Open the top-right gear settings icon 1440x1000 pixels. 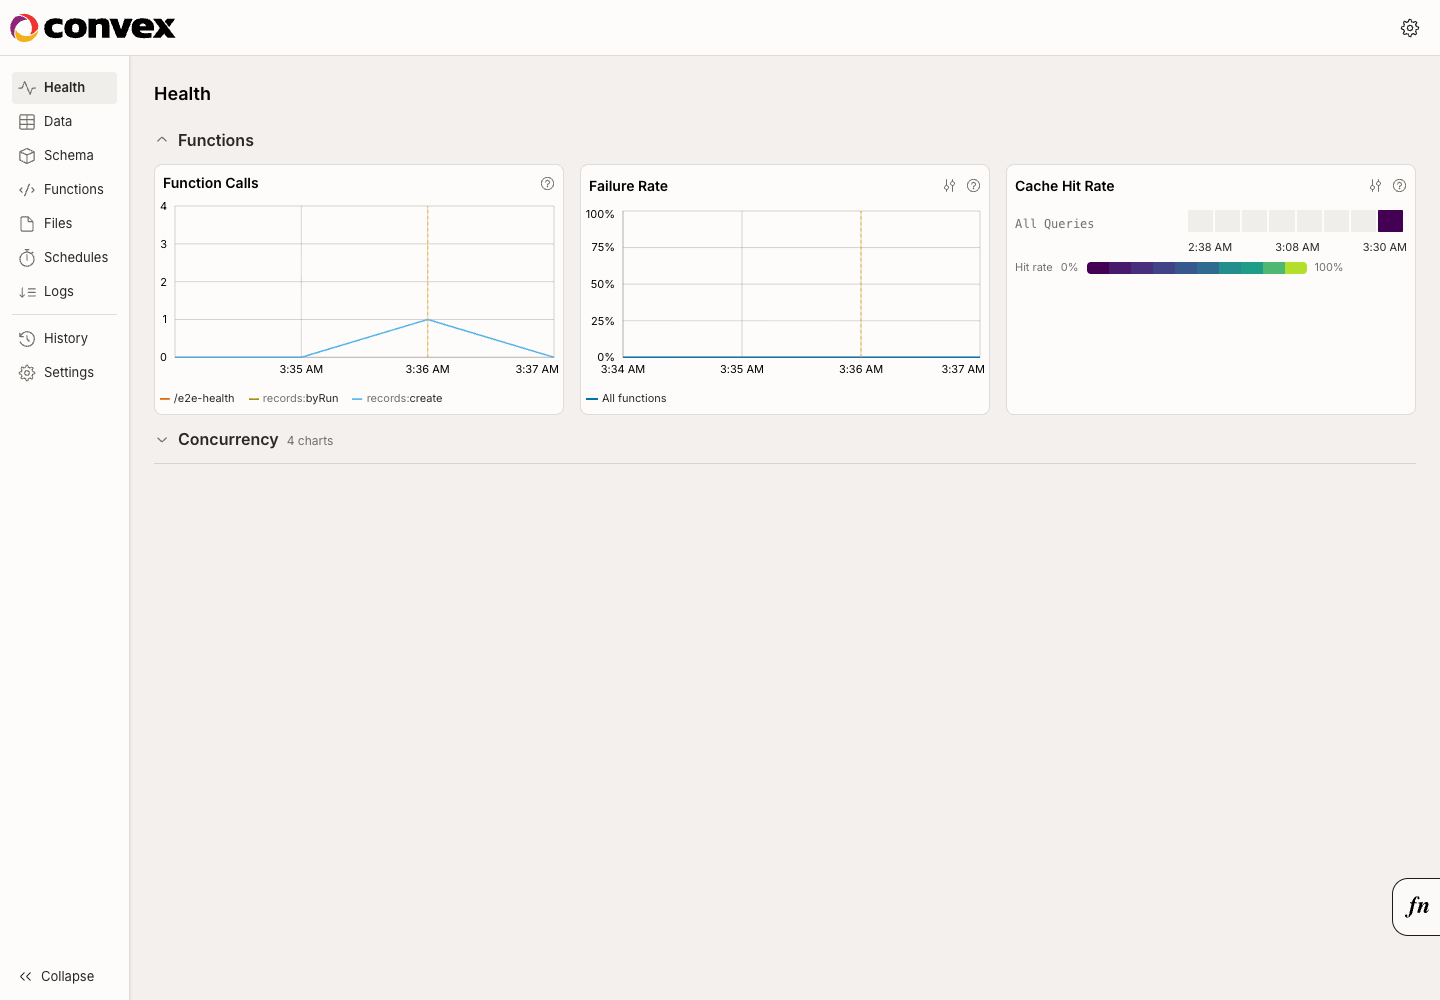1410,28
